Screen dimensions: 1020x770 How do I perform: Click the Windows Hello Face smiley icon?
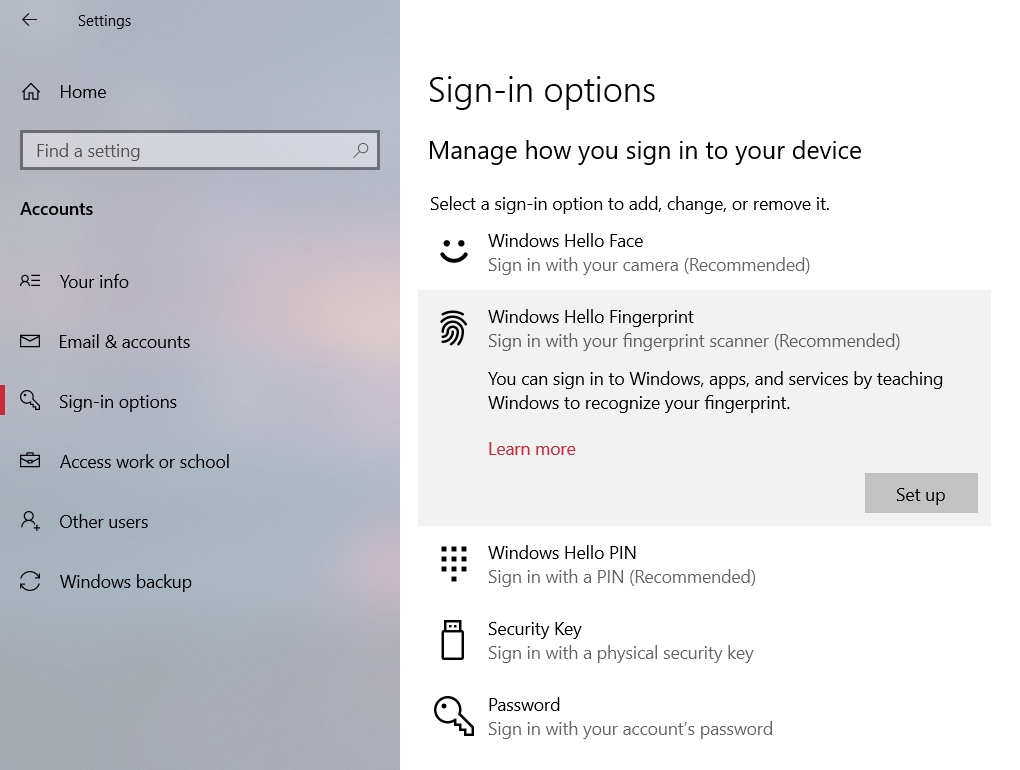(453, 251)
